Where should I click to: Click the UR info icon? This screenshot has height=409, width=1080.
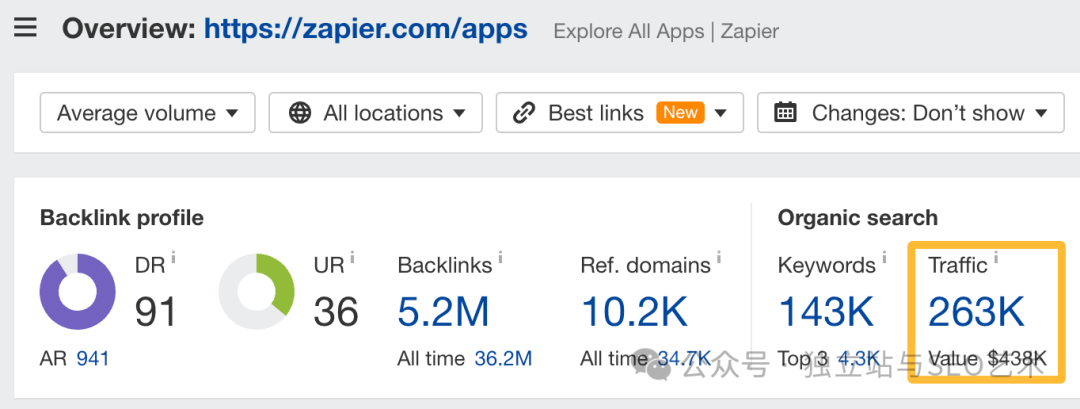pos(352,258)
